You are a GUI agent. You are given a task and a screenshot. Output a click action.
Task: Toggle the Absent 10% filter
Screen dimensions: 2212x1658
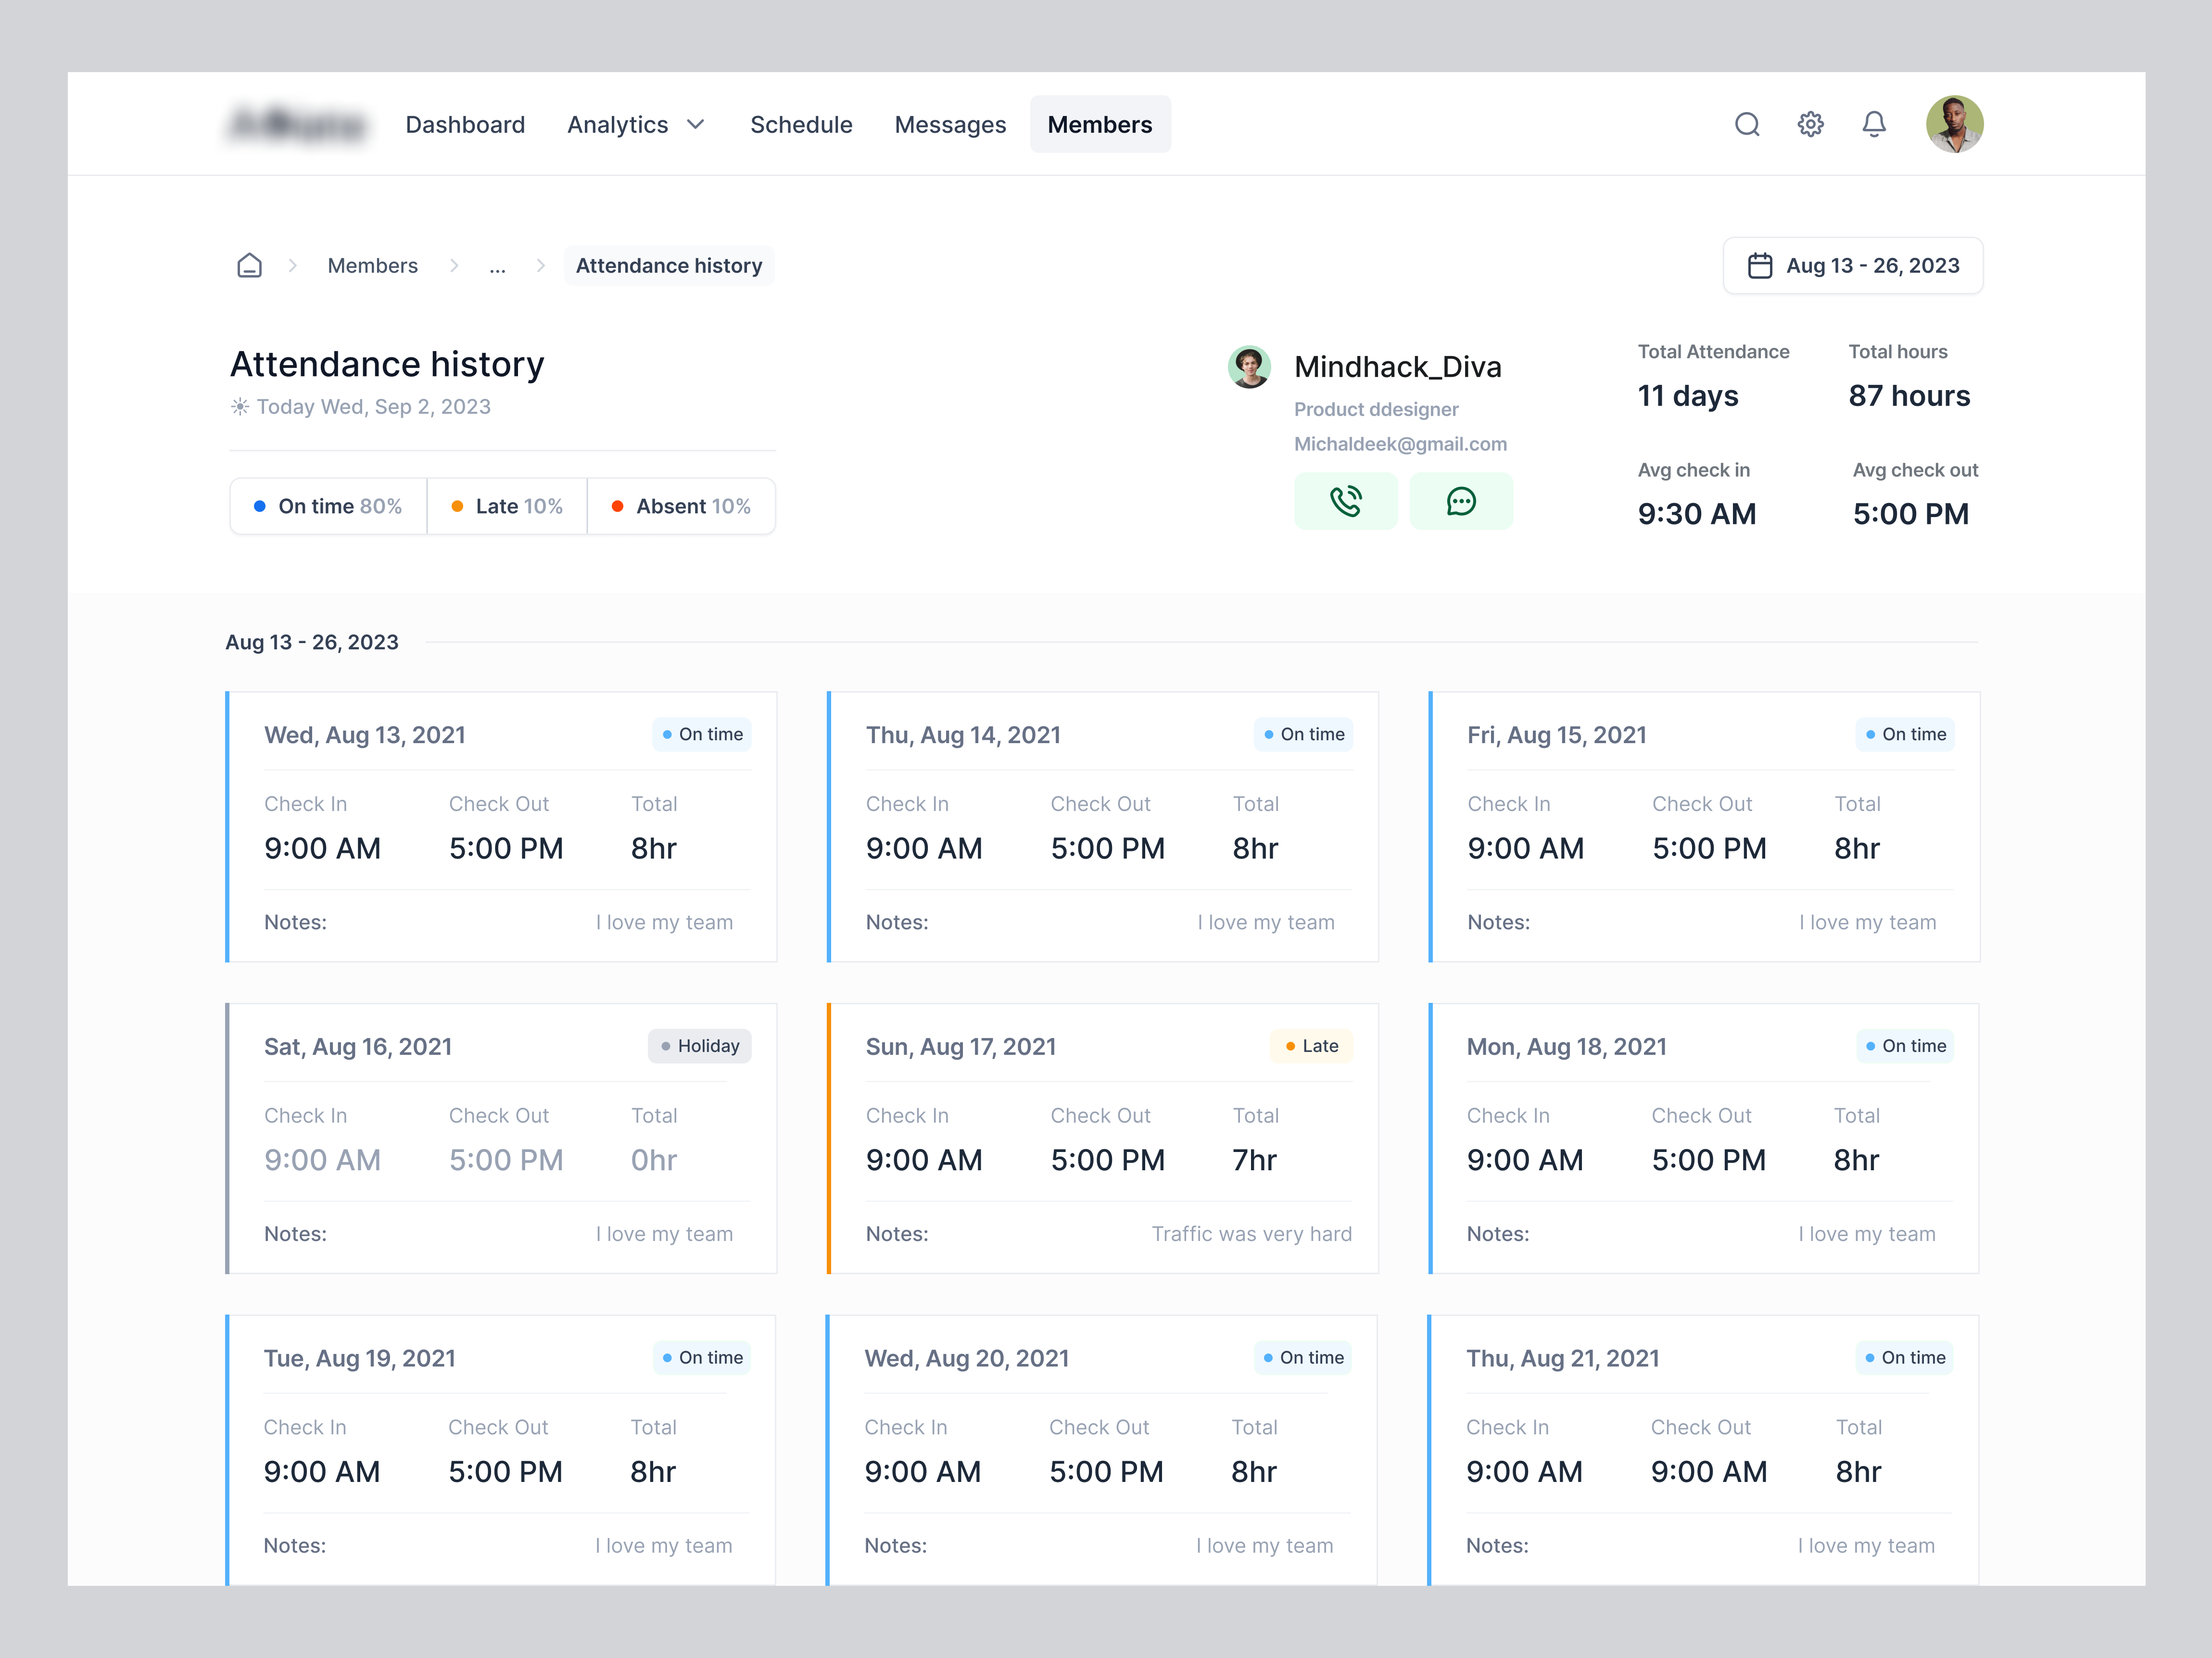[682, 506]
